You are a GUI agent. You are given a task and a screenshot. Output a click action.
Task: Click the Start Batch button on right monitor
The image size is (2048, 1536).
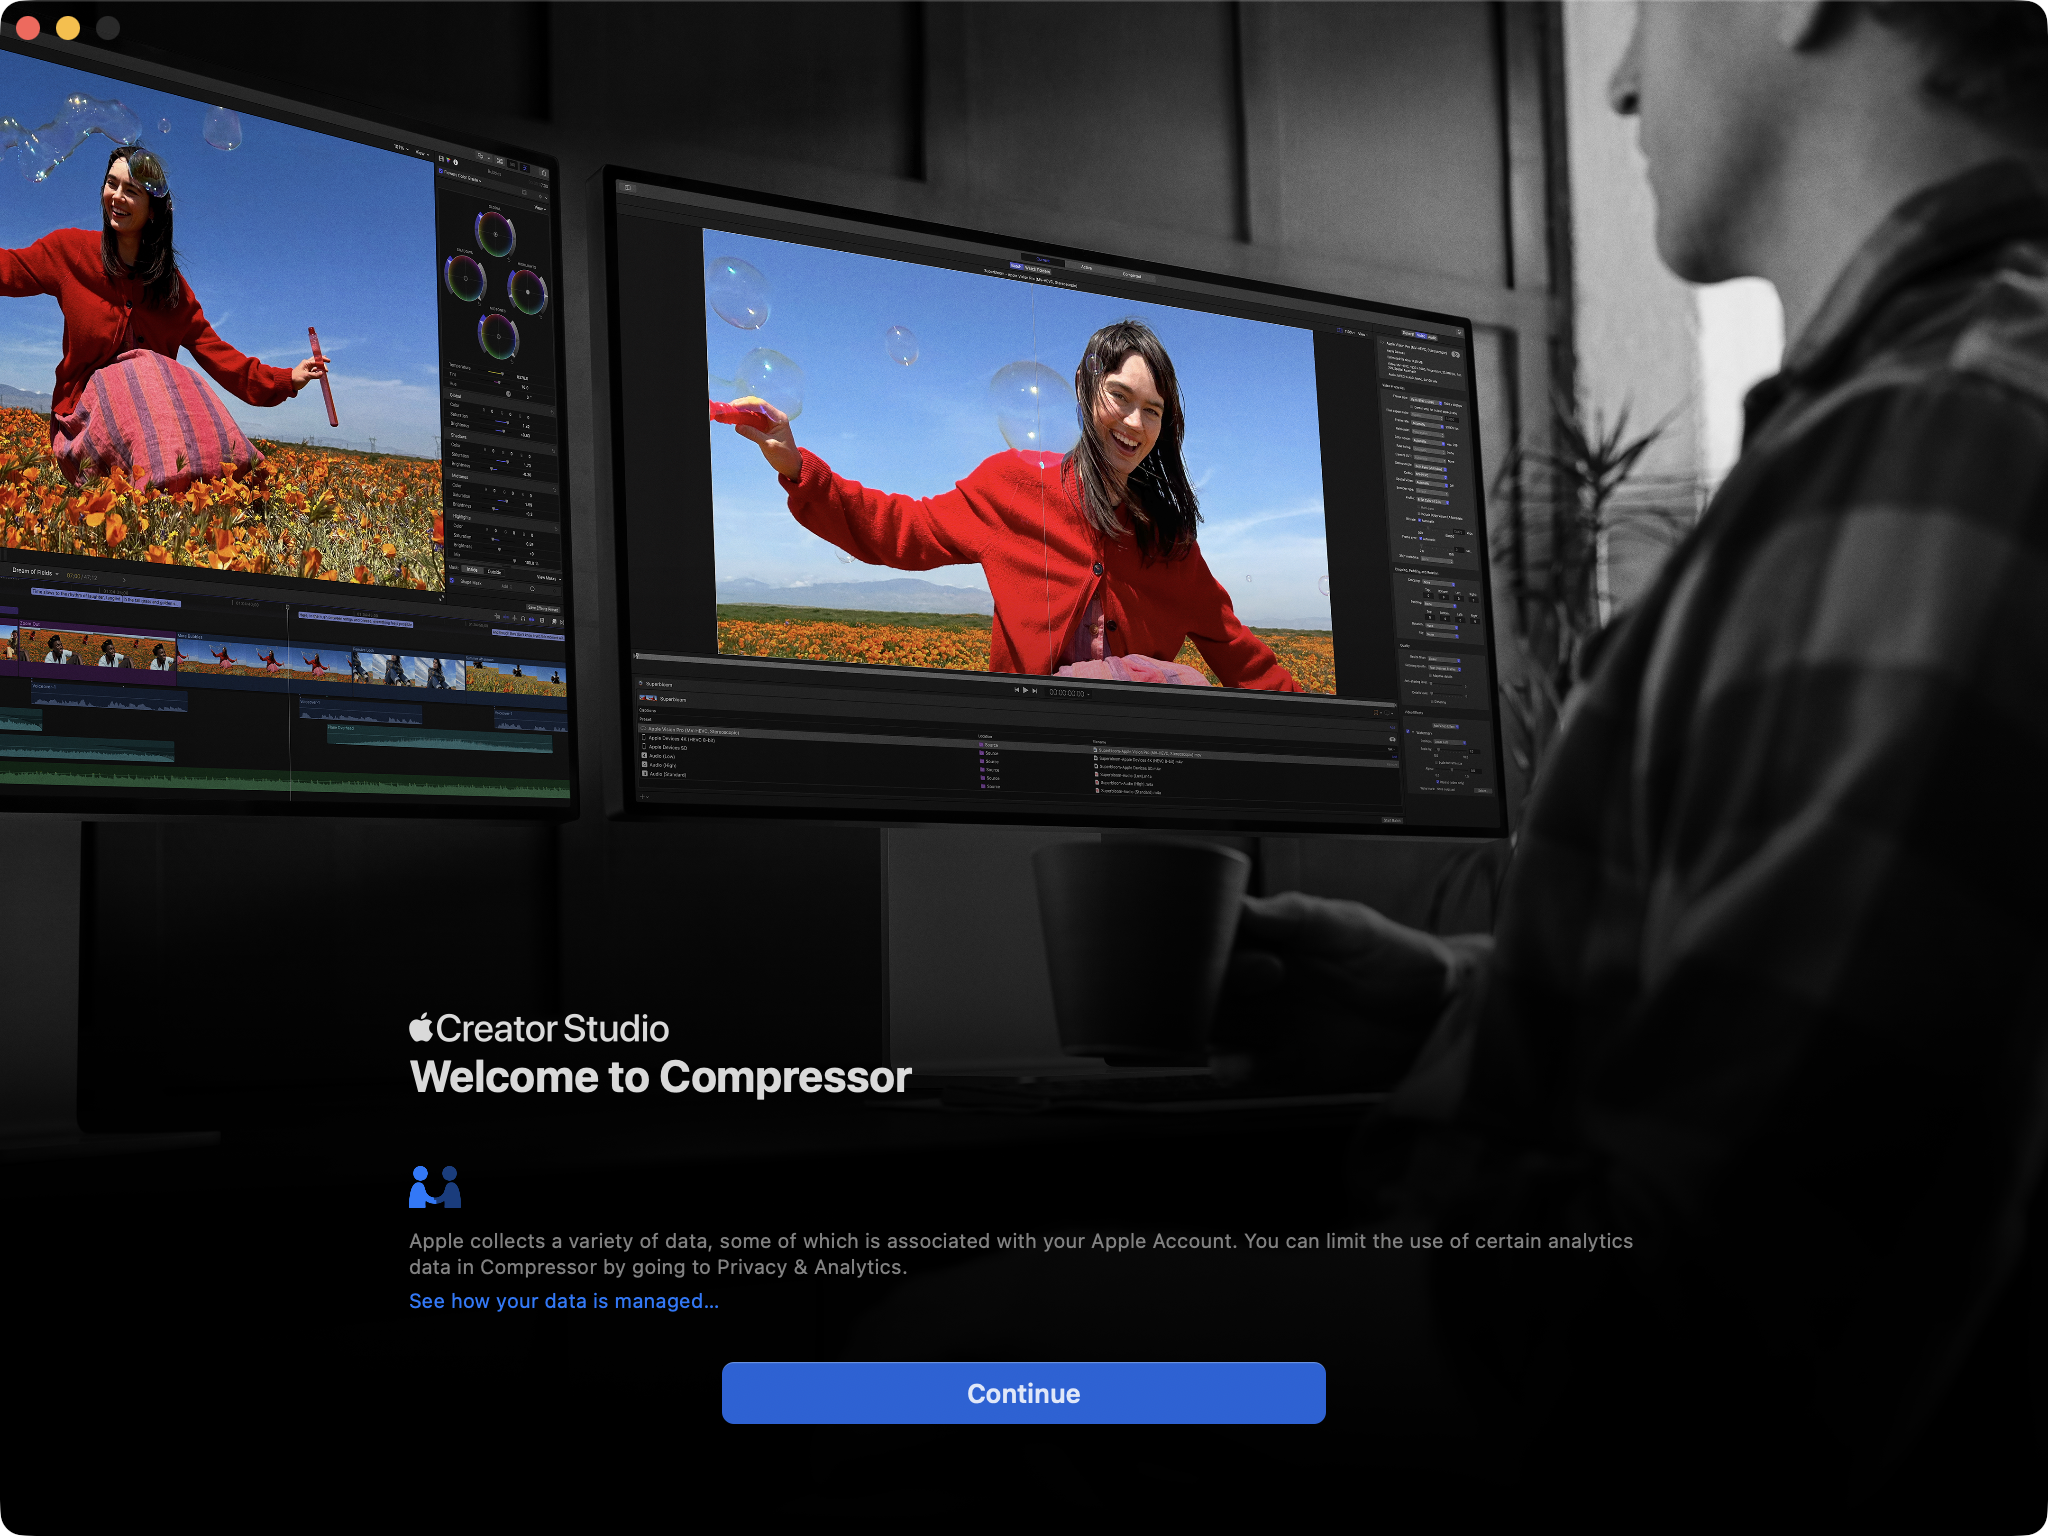click(1391, 820)
